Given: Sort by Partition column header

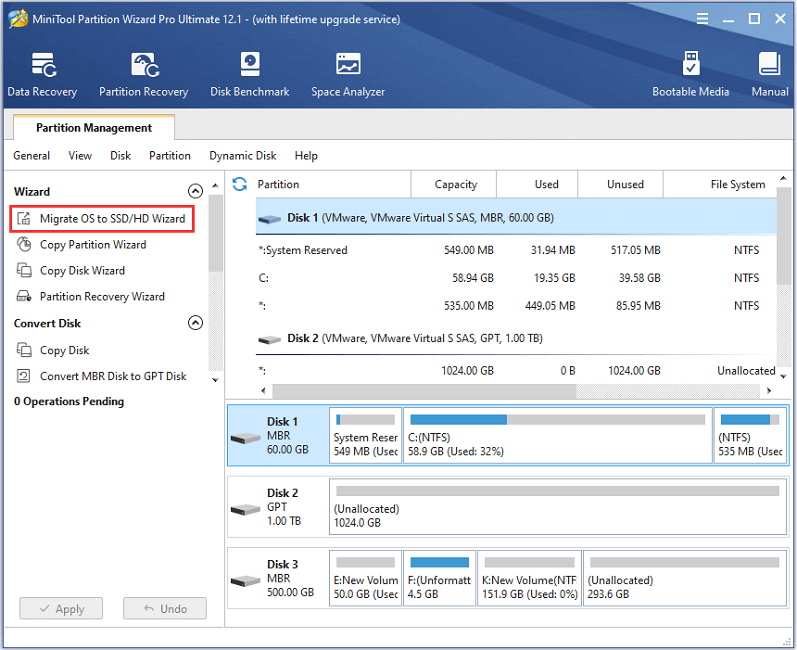Looking at the screenshot, I should coord(333,184).
